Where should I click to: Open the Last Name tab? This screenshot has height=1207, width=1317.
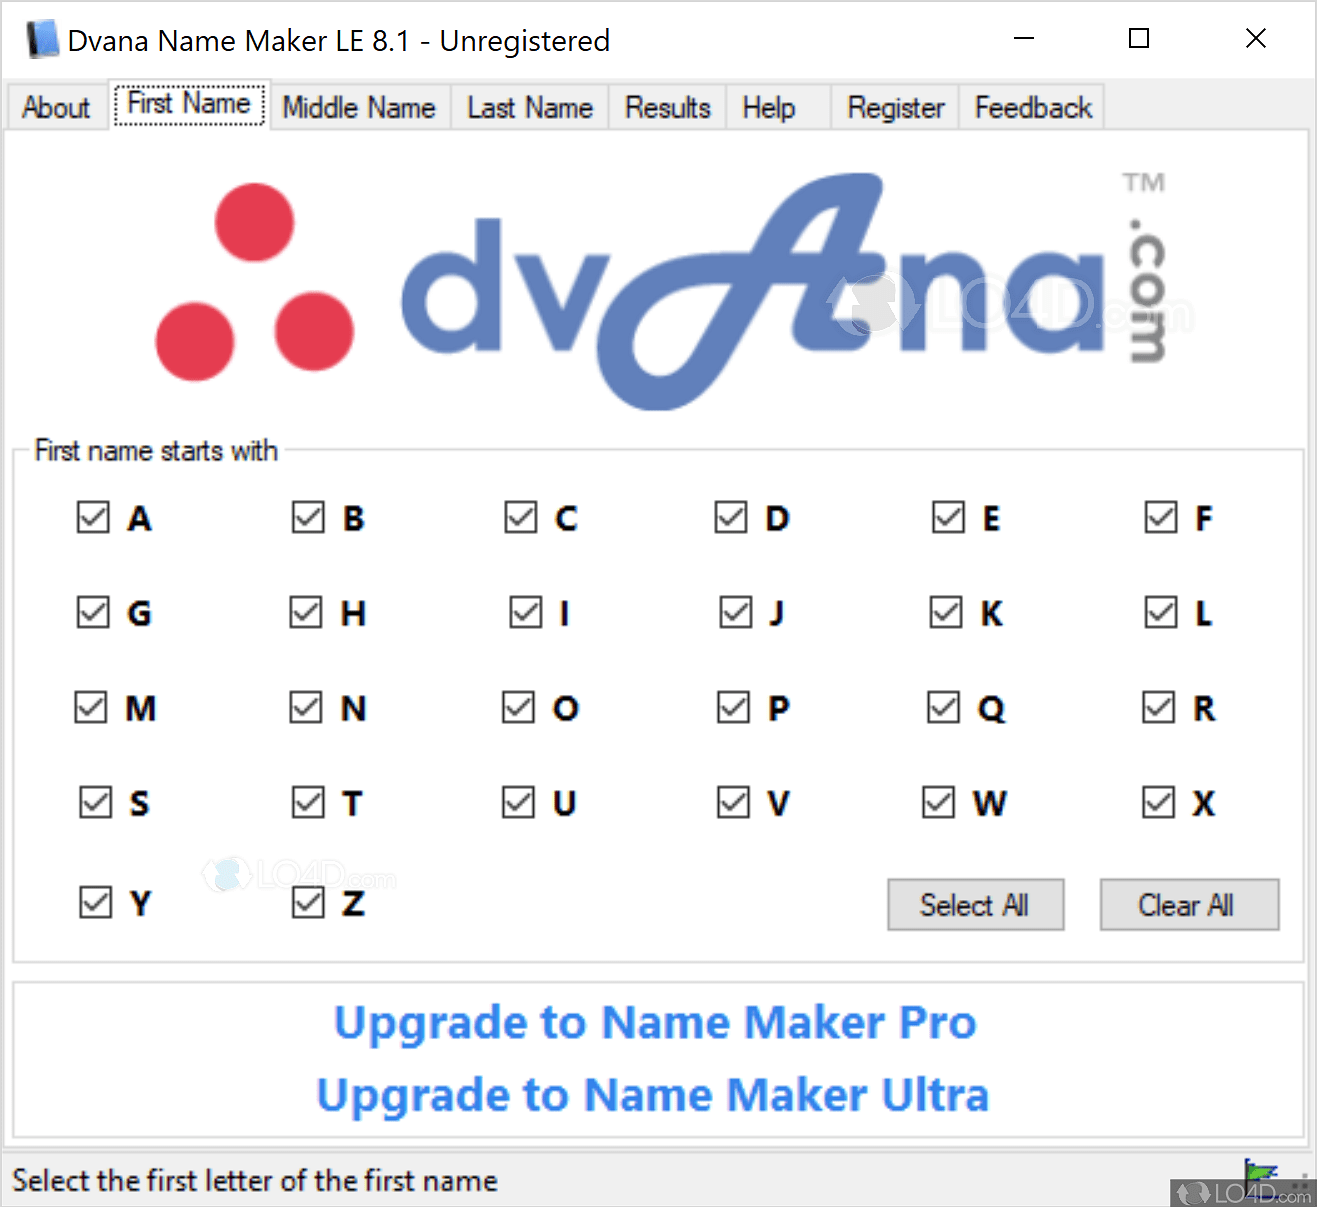(x=530, y=108)
